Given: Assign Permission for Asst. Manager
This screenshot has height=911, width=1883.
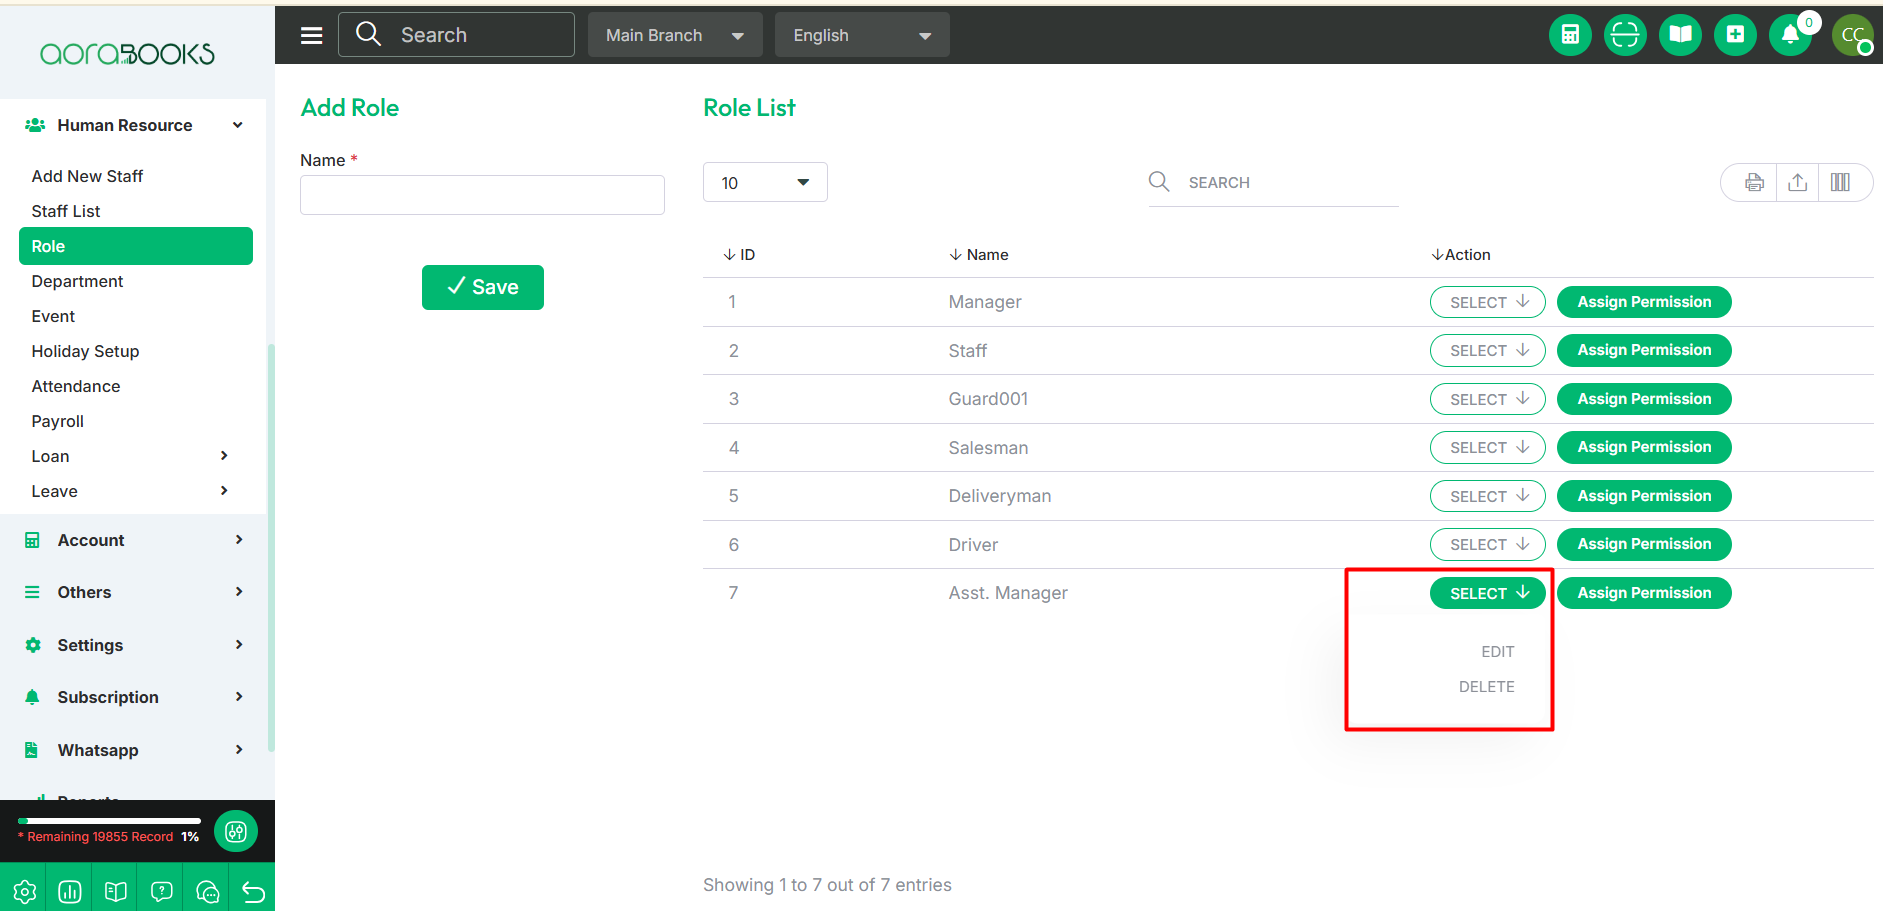Looking at the screenshot, I should pos(1644,593).
